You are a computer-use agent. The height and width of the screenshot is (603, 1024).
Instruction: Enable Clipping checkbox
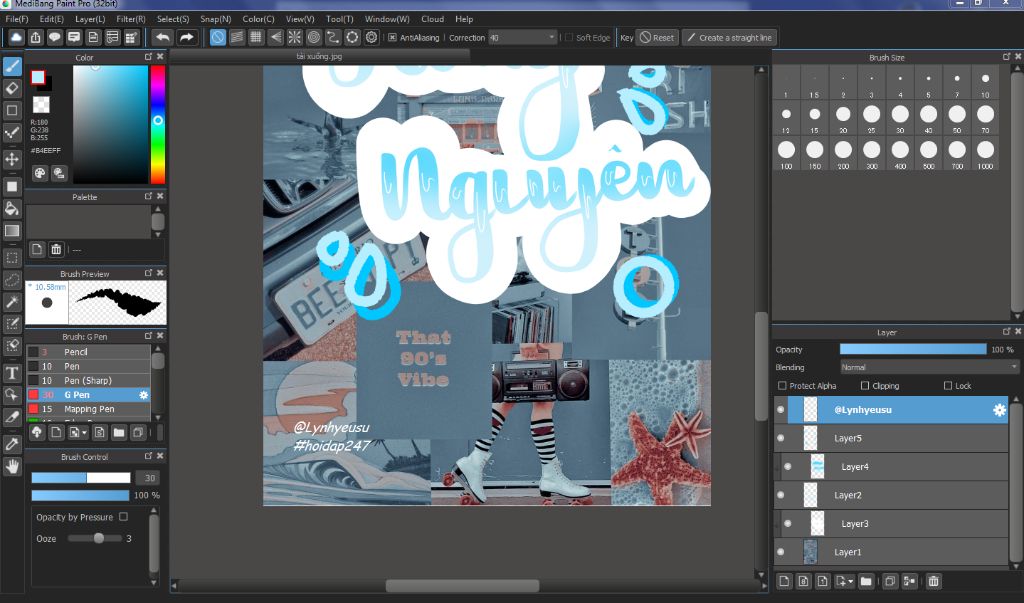click(865, 386)
